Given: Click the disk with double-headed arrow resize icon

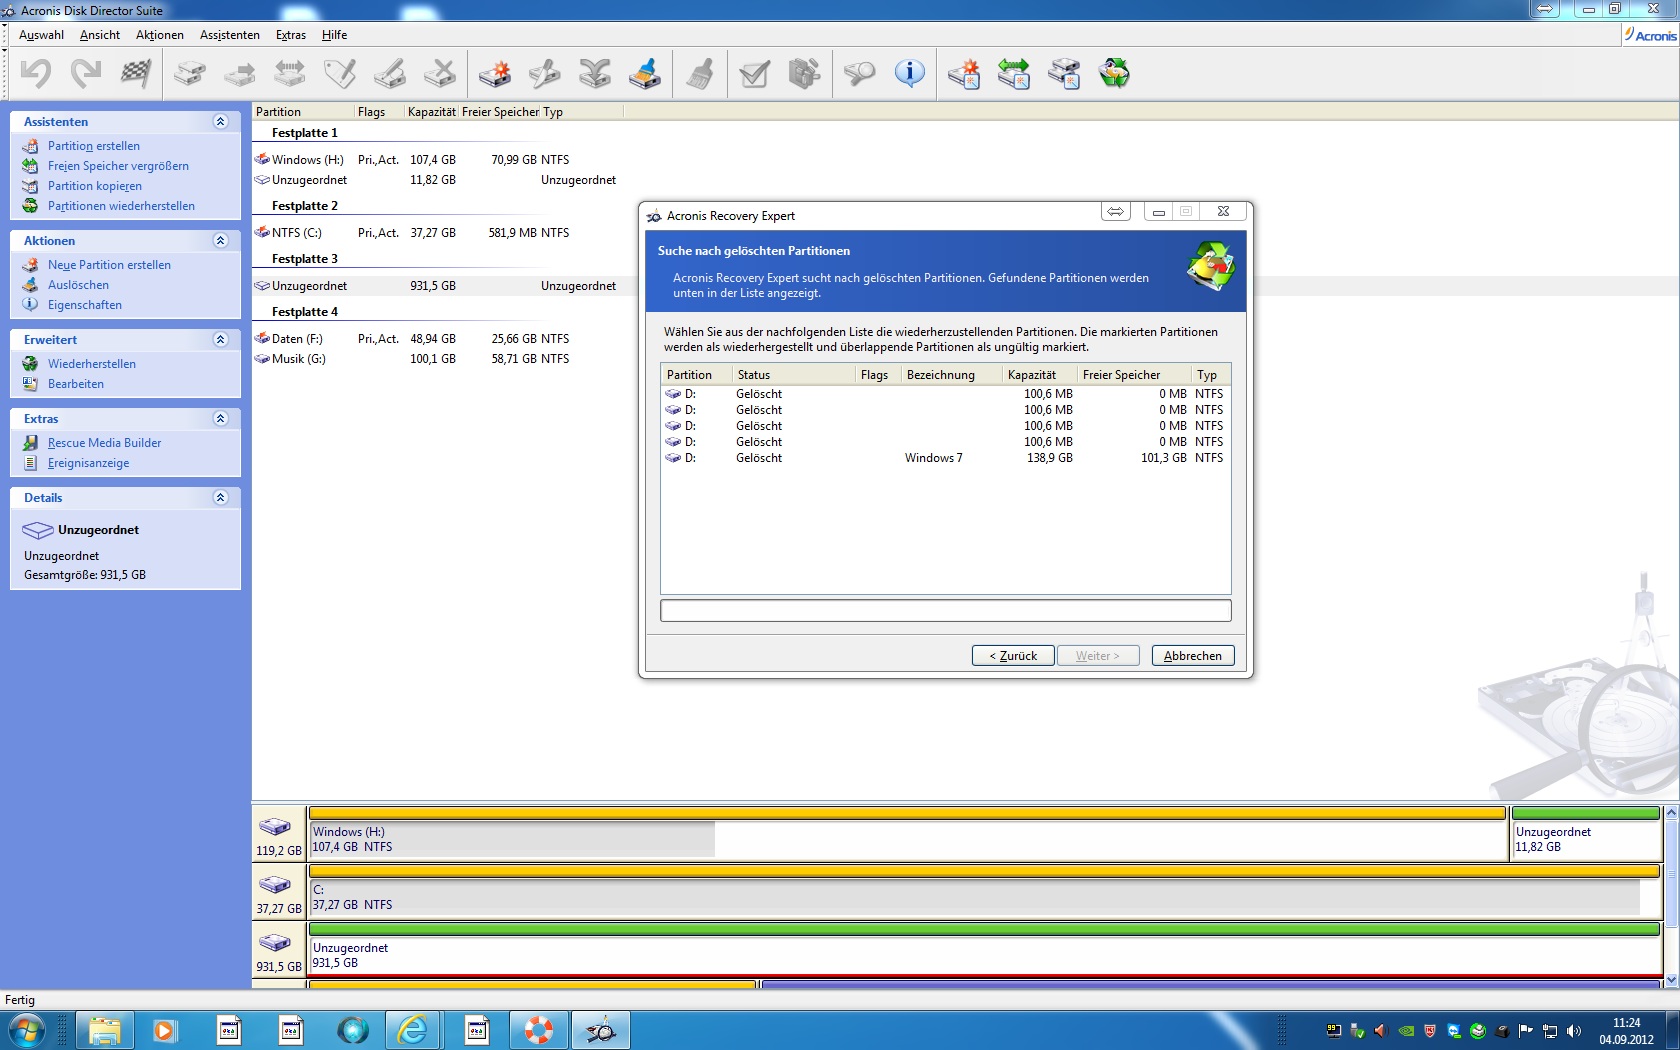Looking at the screenshot, I should click(x=290, y=73).
